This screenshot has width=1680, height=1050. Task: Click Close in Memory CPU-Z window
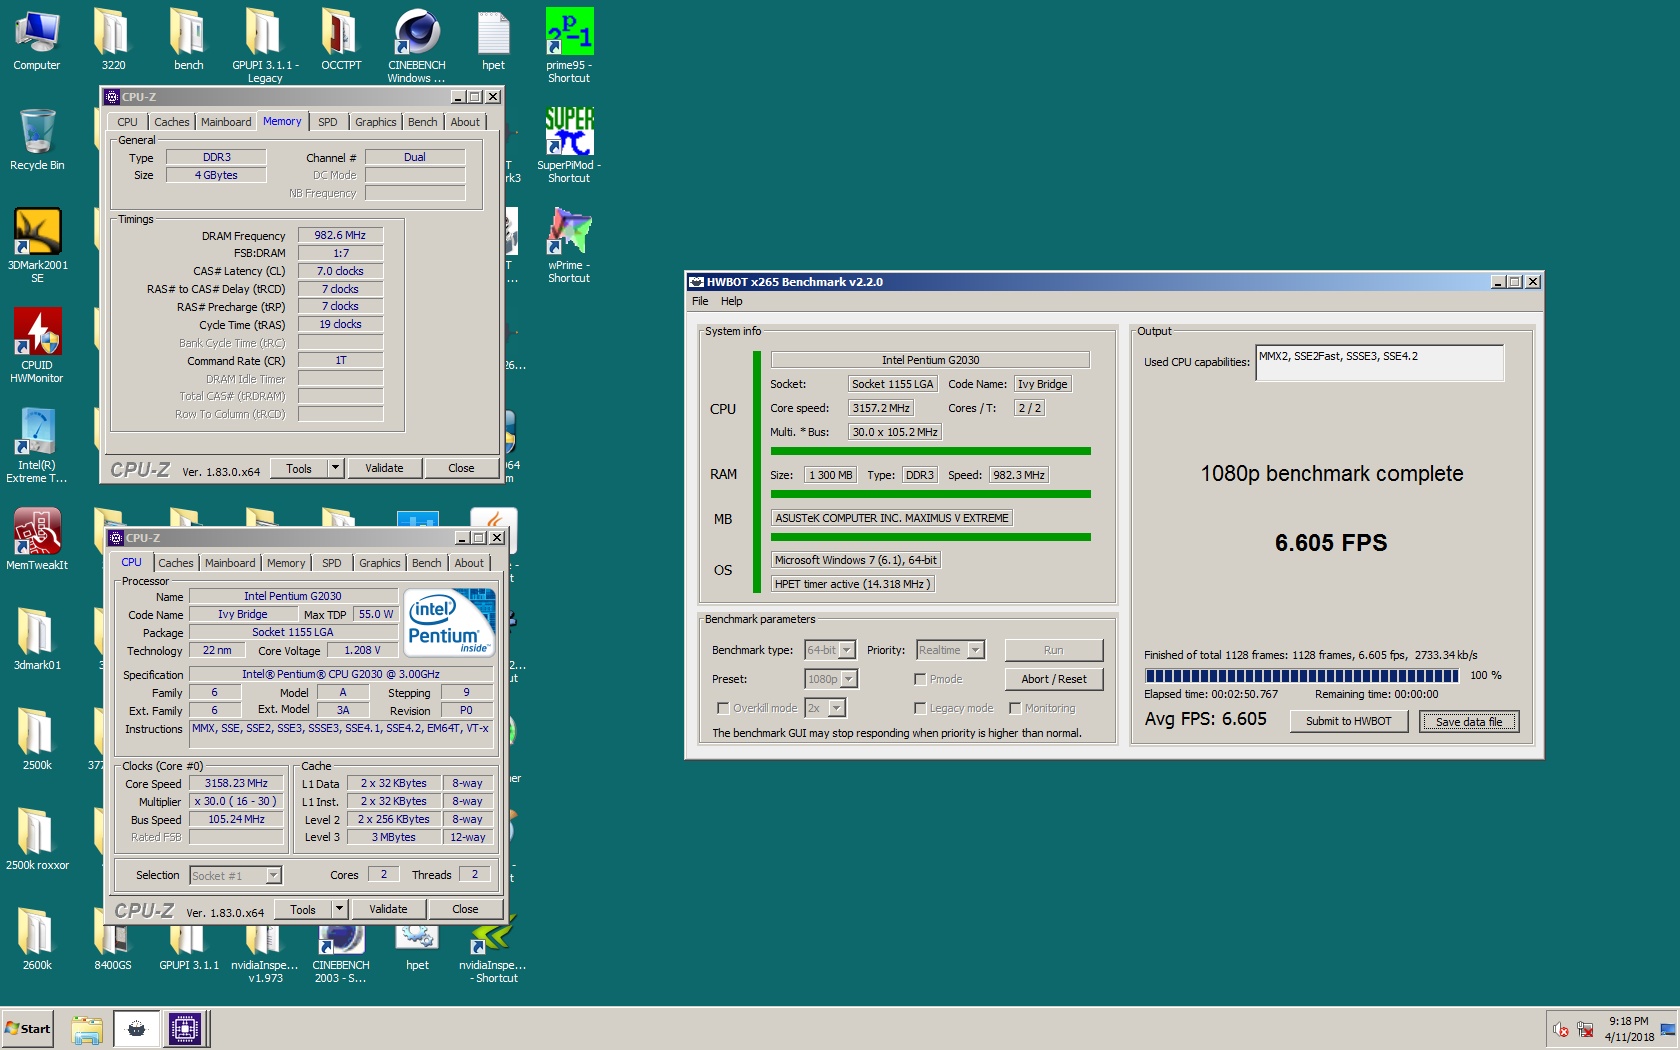tap(461, 468)
